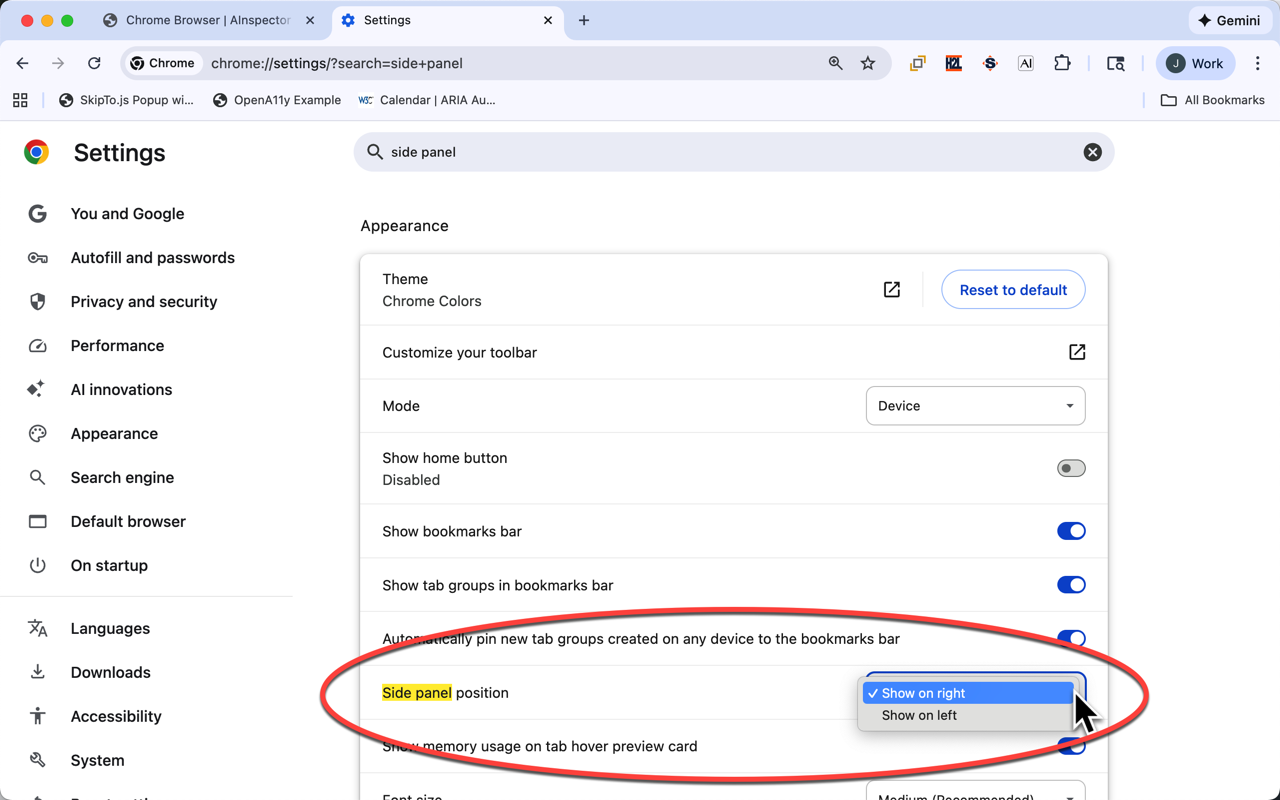Click the bookmark star icon
1280x800 pixels.
click(x=868, y=63)
